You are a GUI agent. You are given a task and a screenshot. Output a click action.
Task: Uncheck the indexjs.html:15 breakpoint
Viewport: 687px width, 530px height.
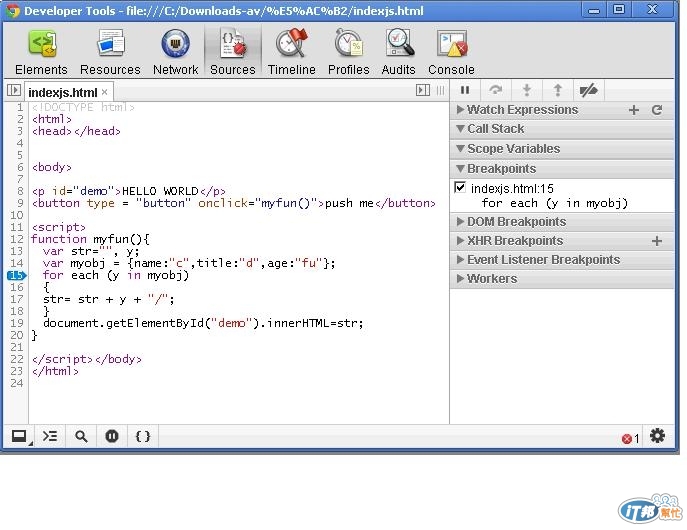coord(460,187)
